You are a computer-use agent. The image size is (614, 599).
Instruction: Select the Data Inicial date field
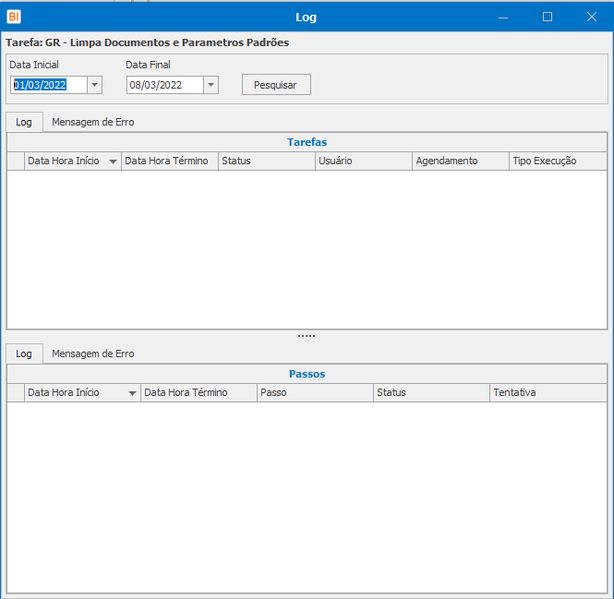point(49,85)
